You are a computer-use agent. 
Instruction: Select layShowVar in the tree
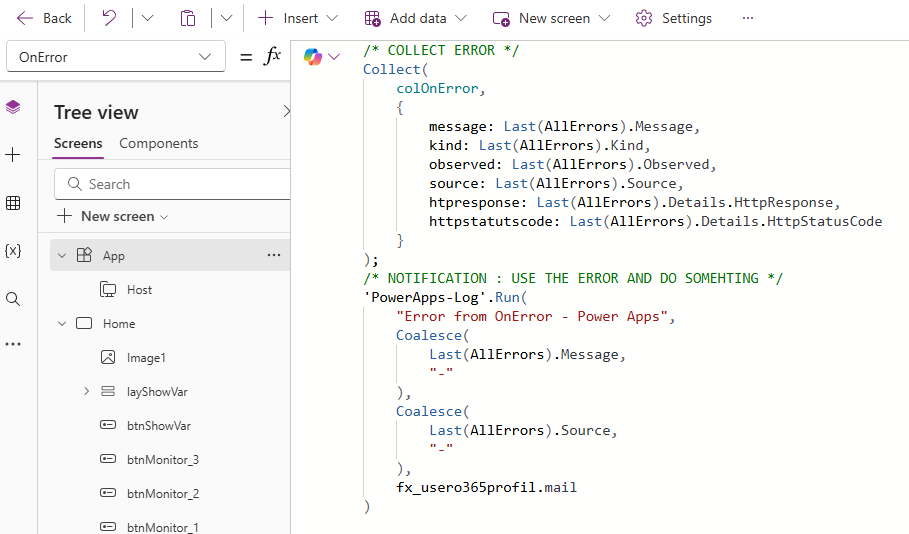[x=157, y=392]
